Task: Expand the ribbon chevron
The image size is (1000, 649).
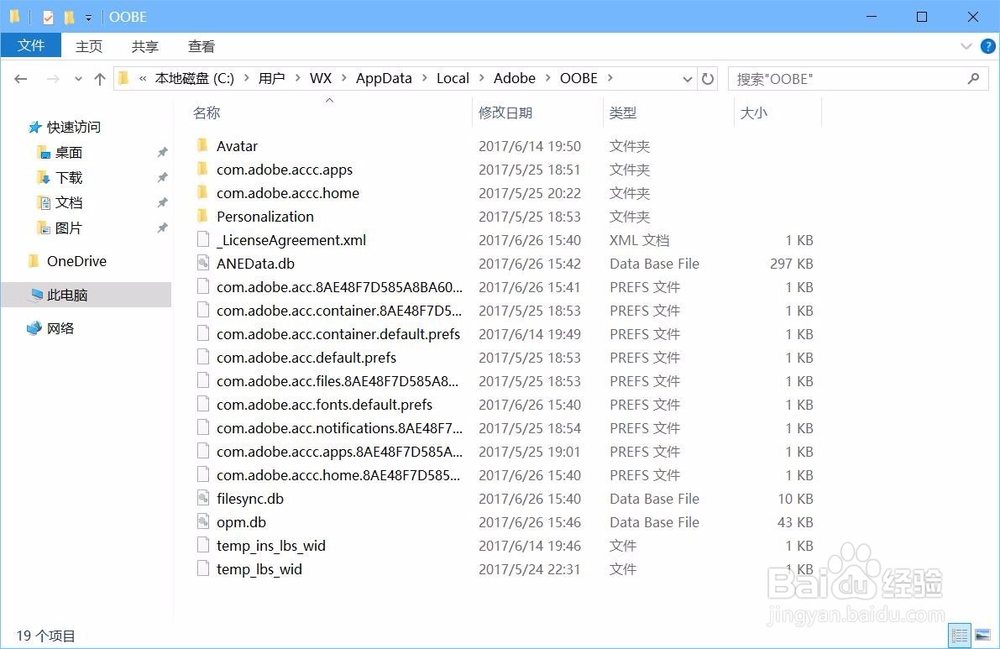Action: [966, 46]
